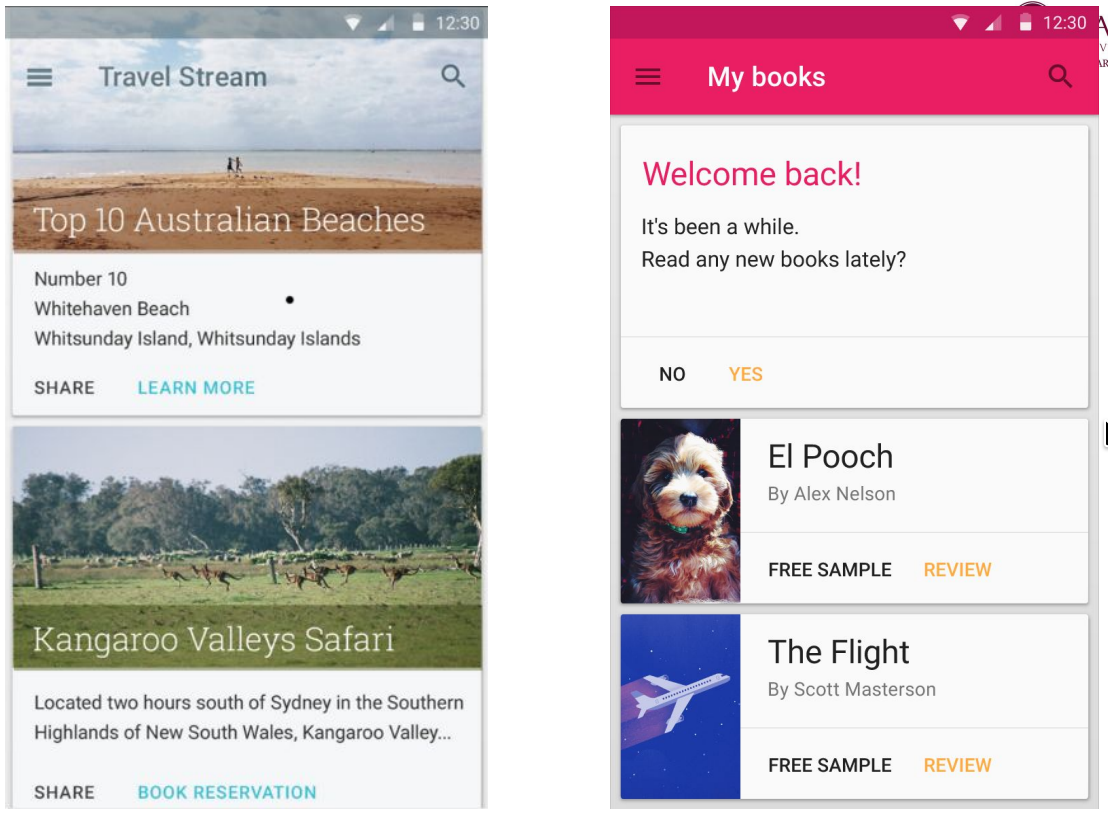
Task: Tap search icon in My books
Action: point(1060,76)
